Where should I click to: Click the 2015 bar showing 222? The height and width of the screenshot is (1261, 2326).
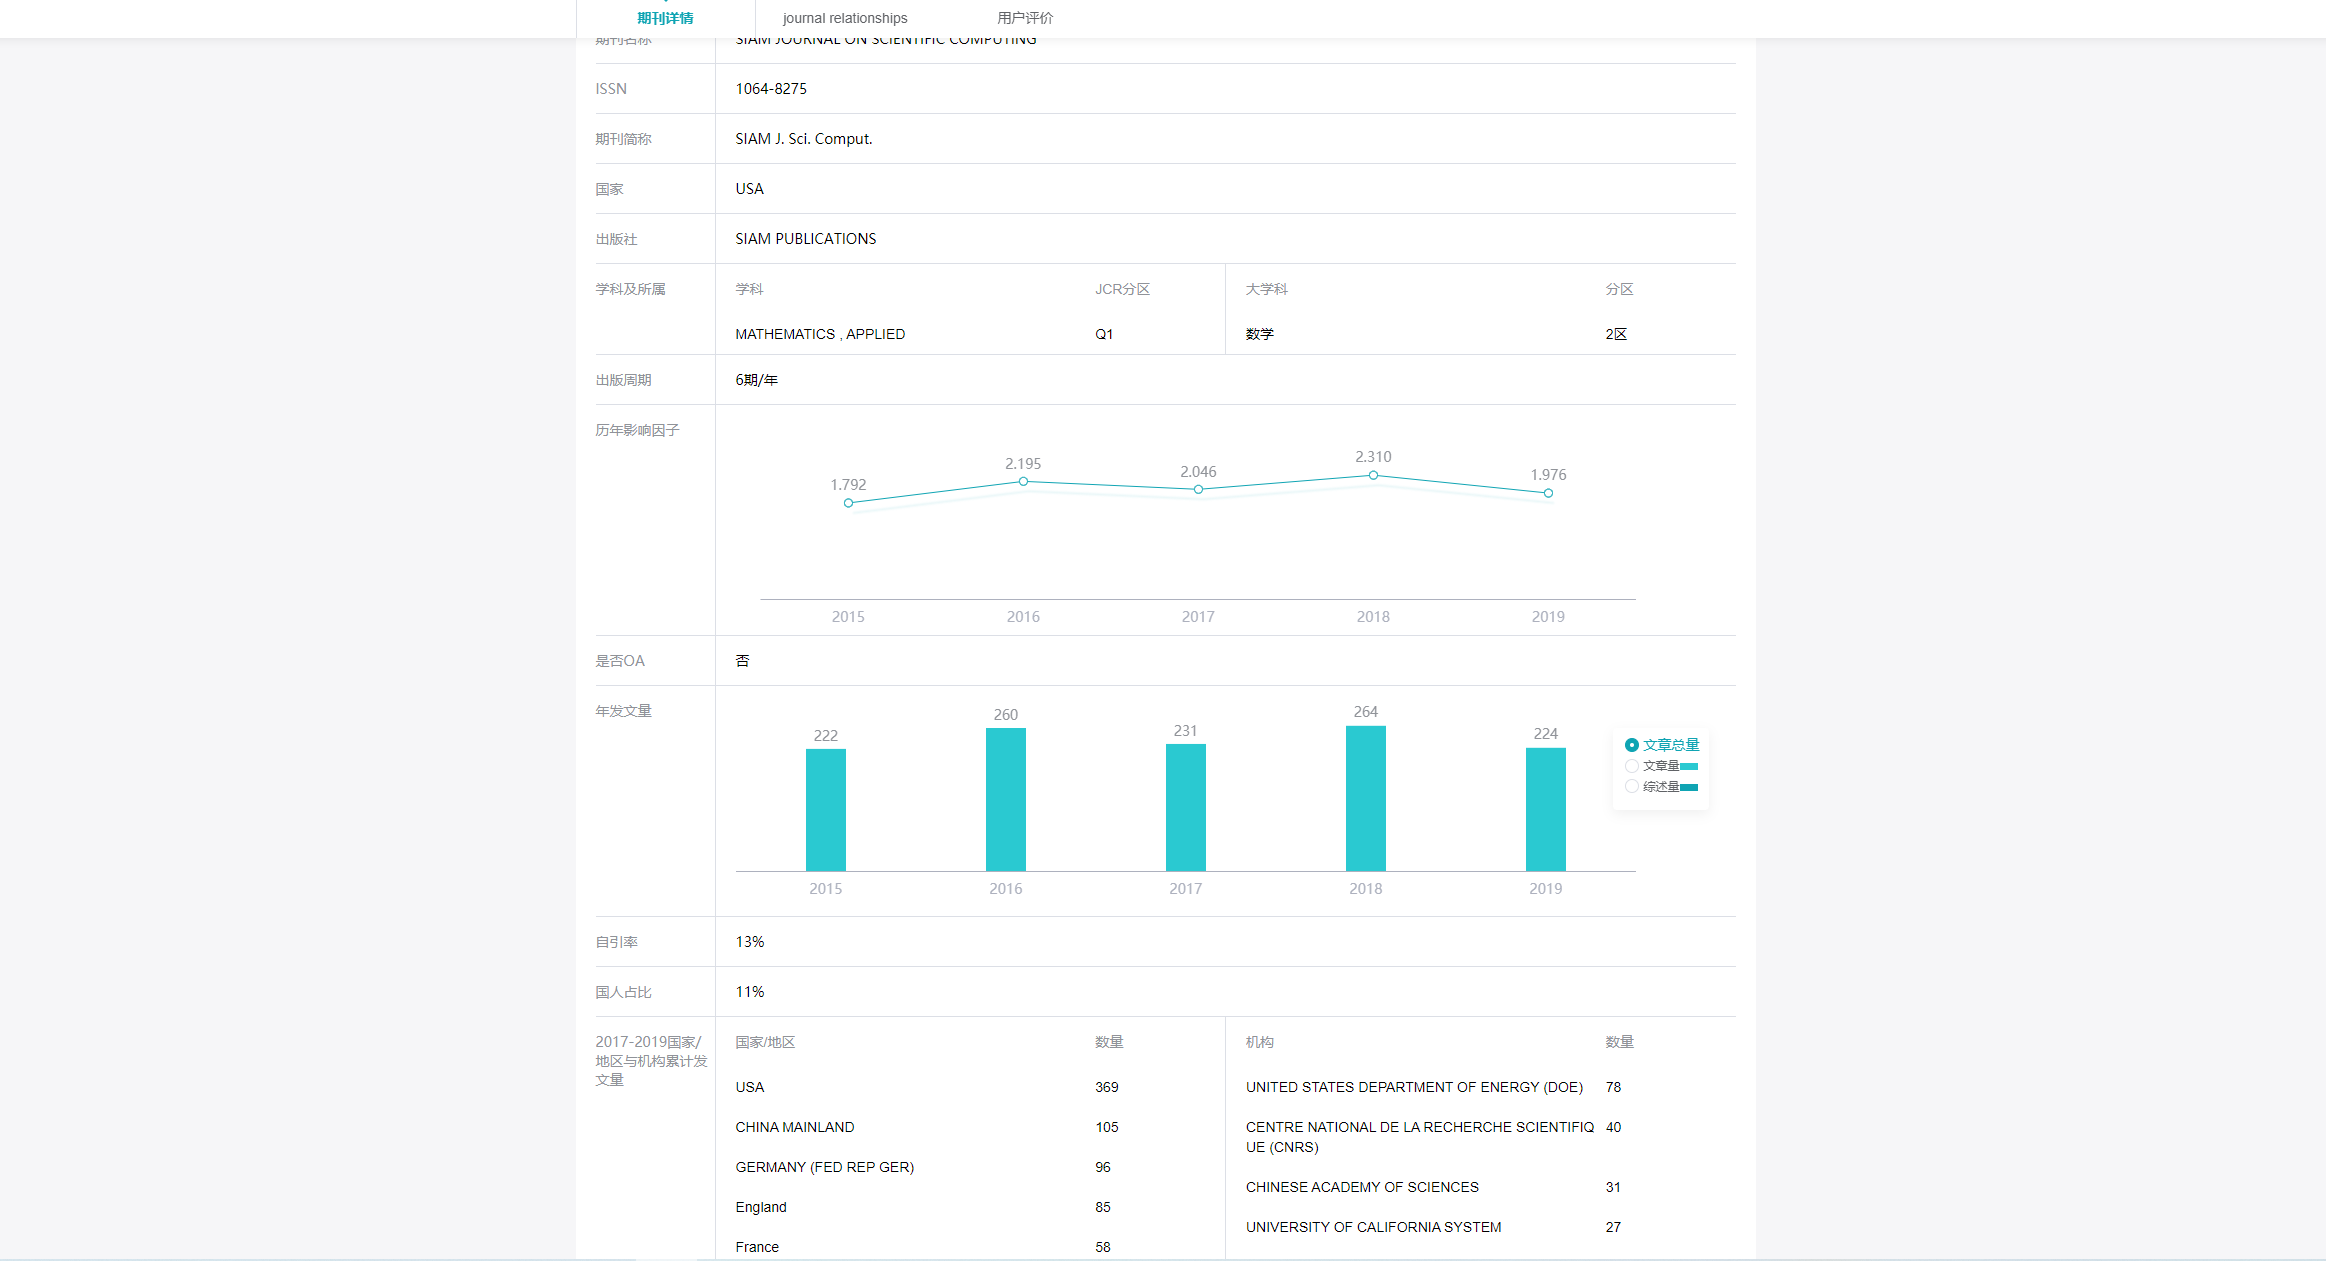[826, 810]
